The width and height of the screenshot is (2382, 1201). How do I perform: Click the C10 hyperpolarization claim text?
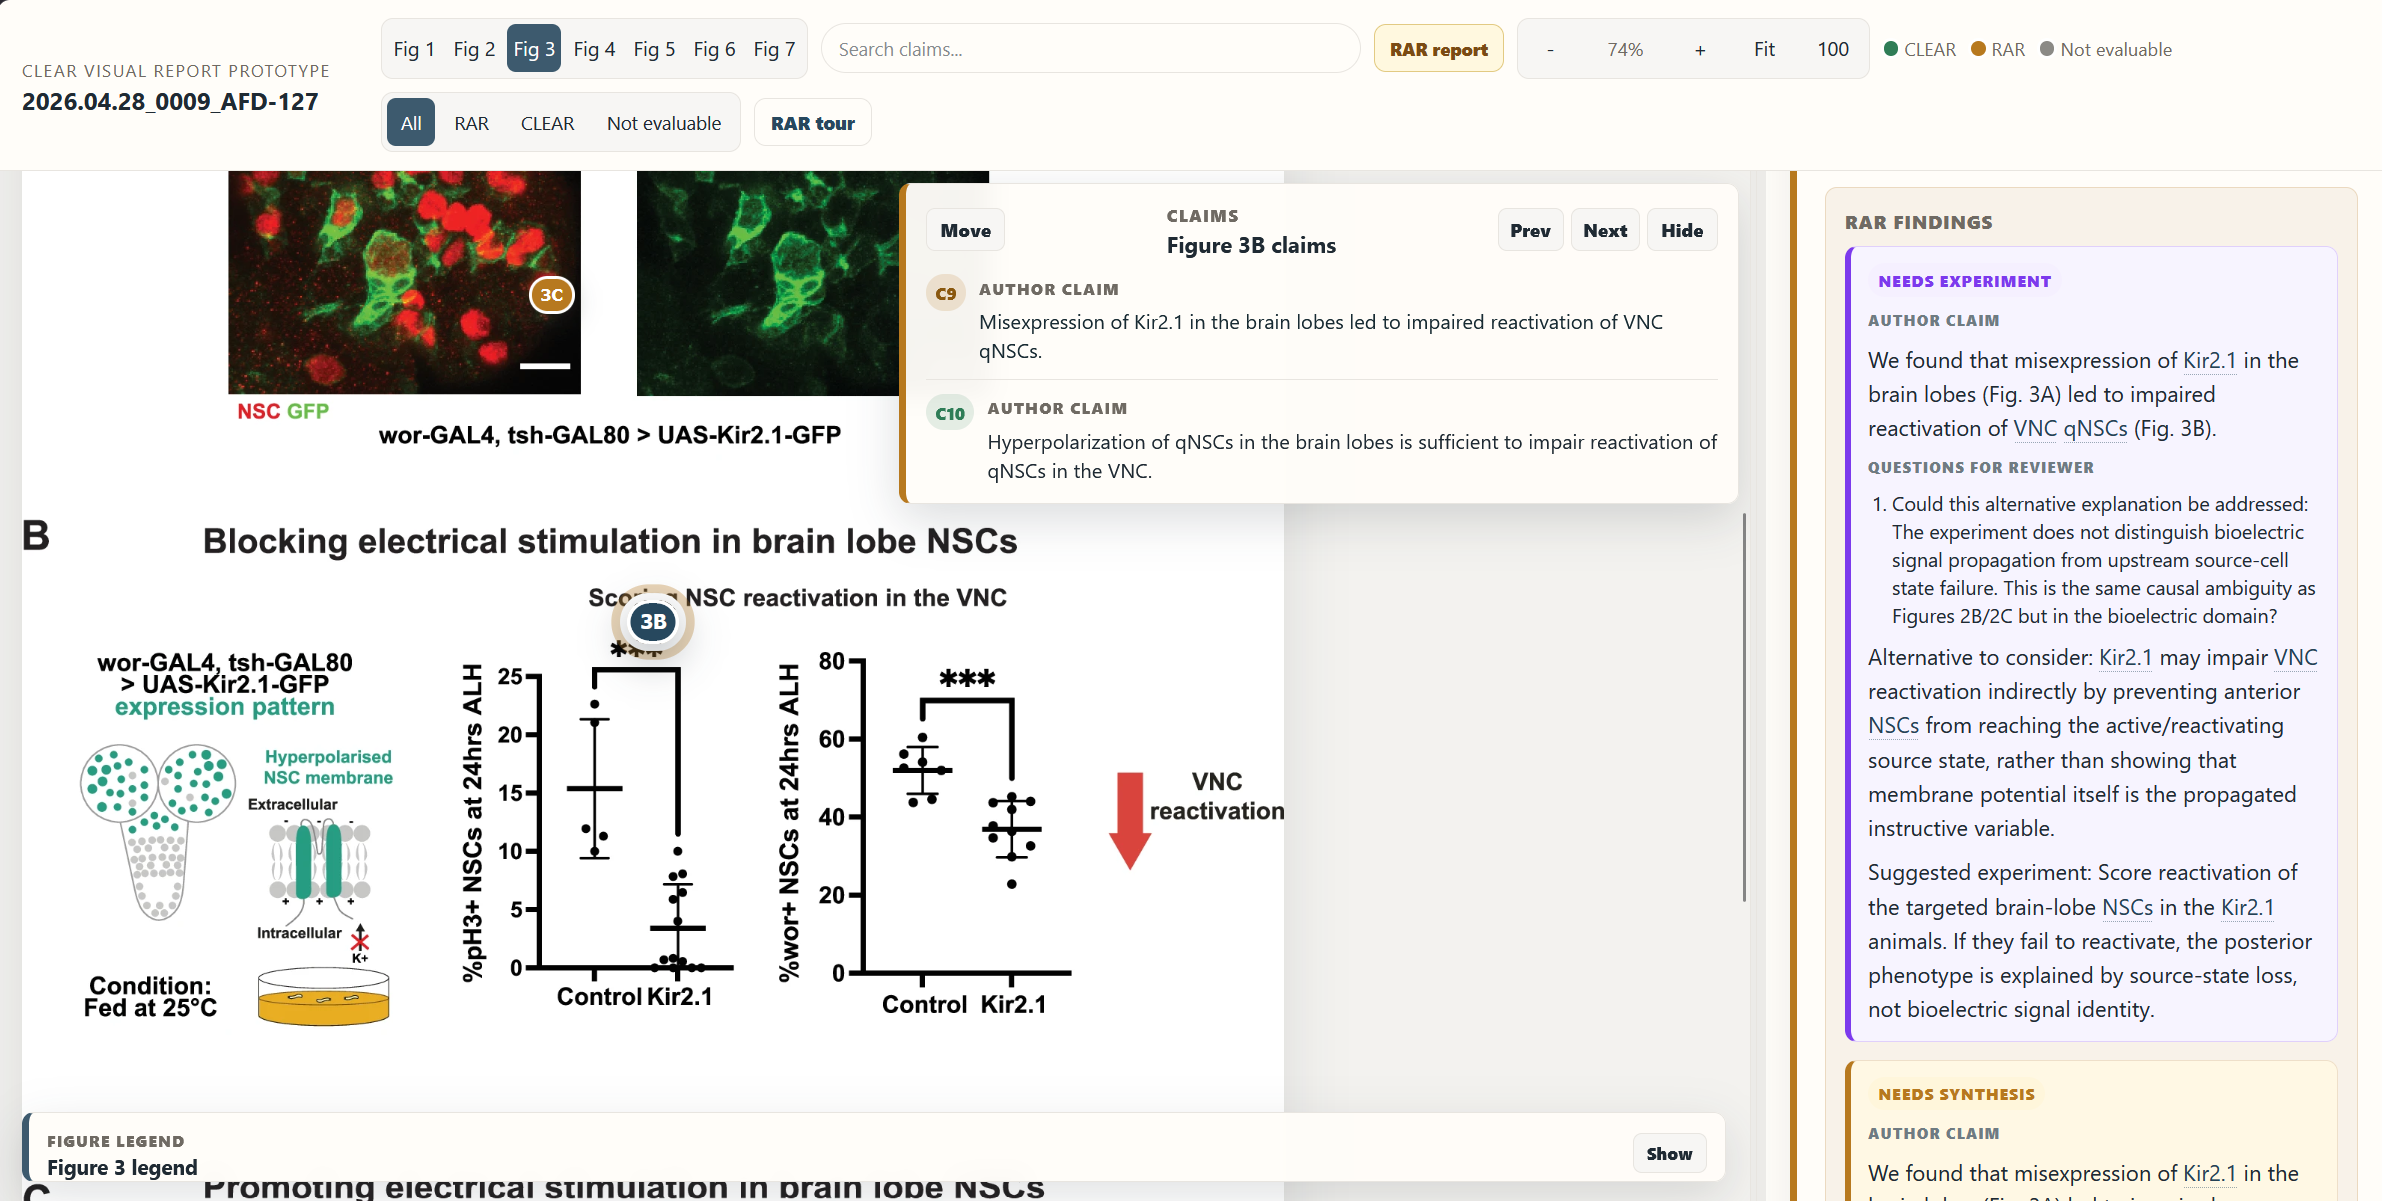pos(1351,456)
